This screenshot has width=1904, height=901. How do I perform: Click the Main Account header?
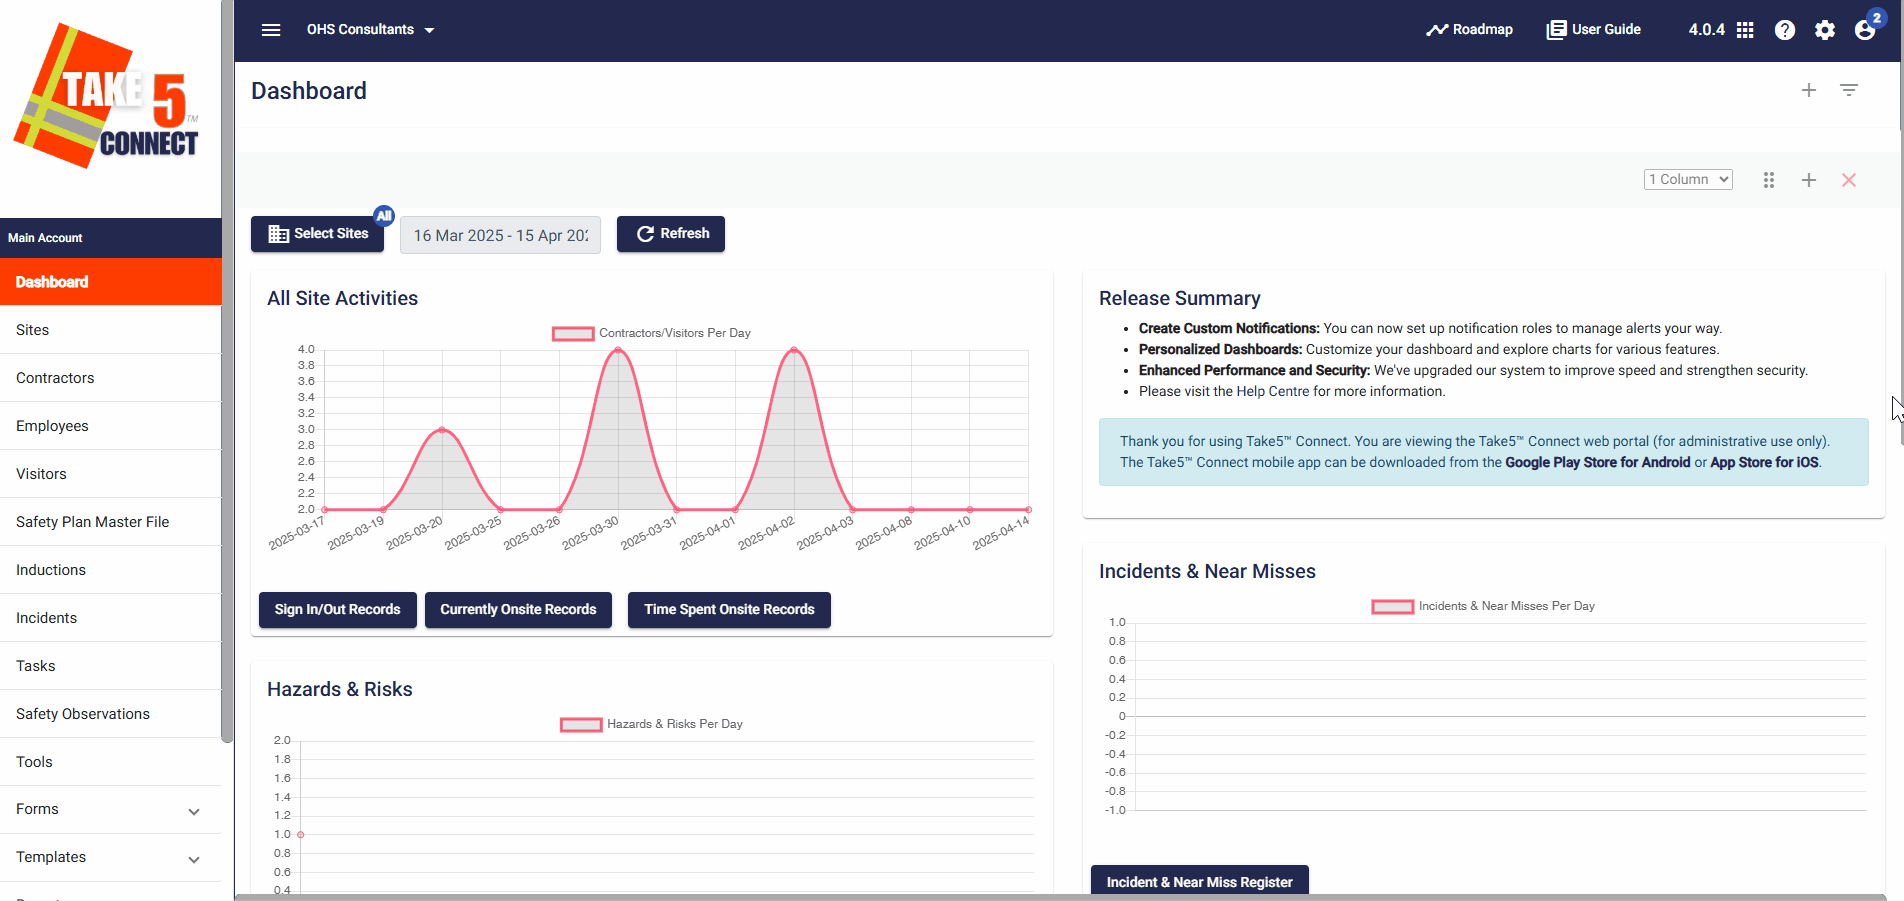click(110, 238)
